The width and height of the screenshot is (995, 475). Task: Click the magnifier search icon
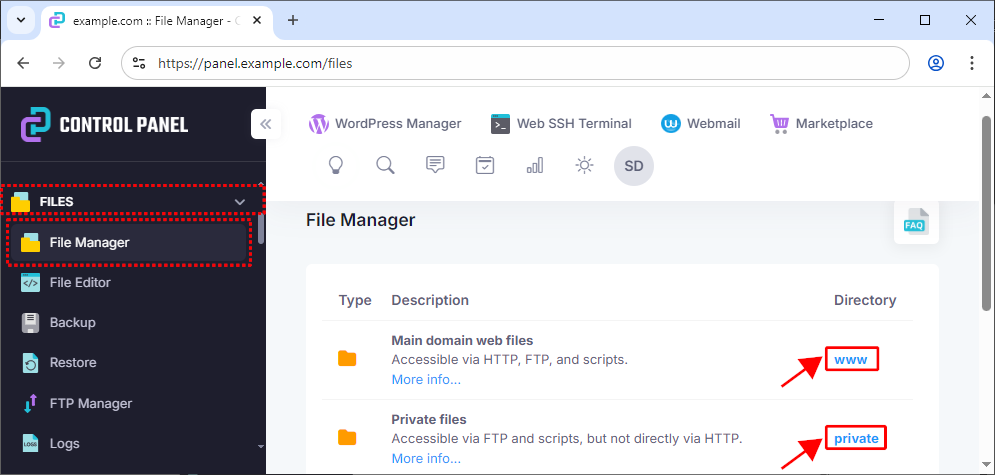point(385,166)
